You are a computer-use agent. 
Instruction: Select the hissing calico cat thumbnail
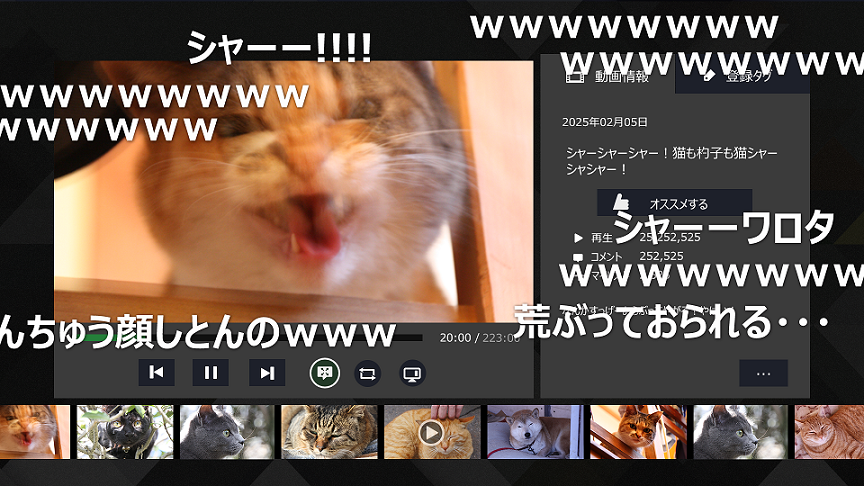point(35,432)
